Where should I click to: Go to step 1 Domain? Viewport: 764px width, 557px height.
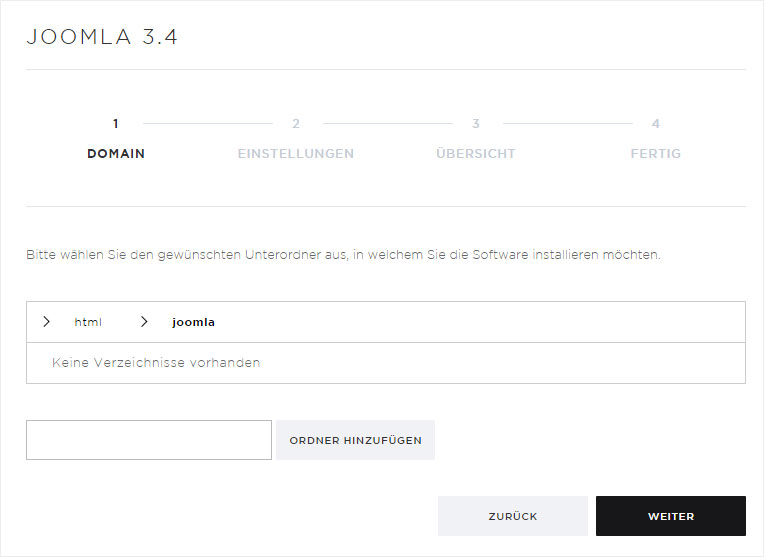pos(116,154)
